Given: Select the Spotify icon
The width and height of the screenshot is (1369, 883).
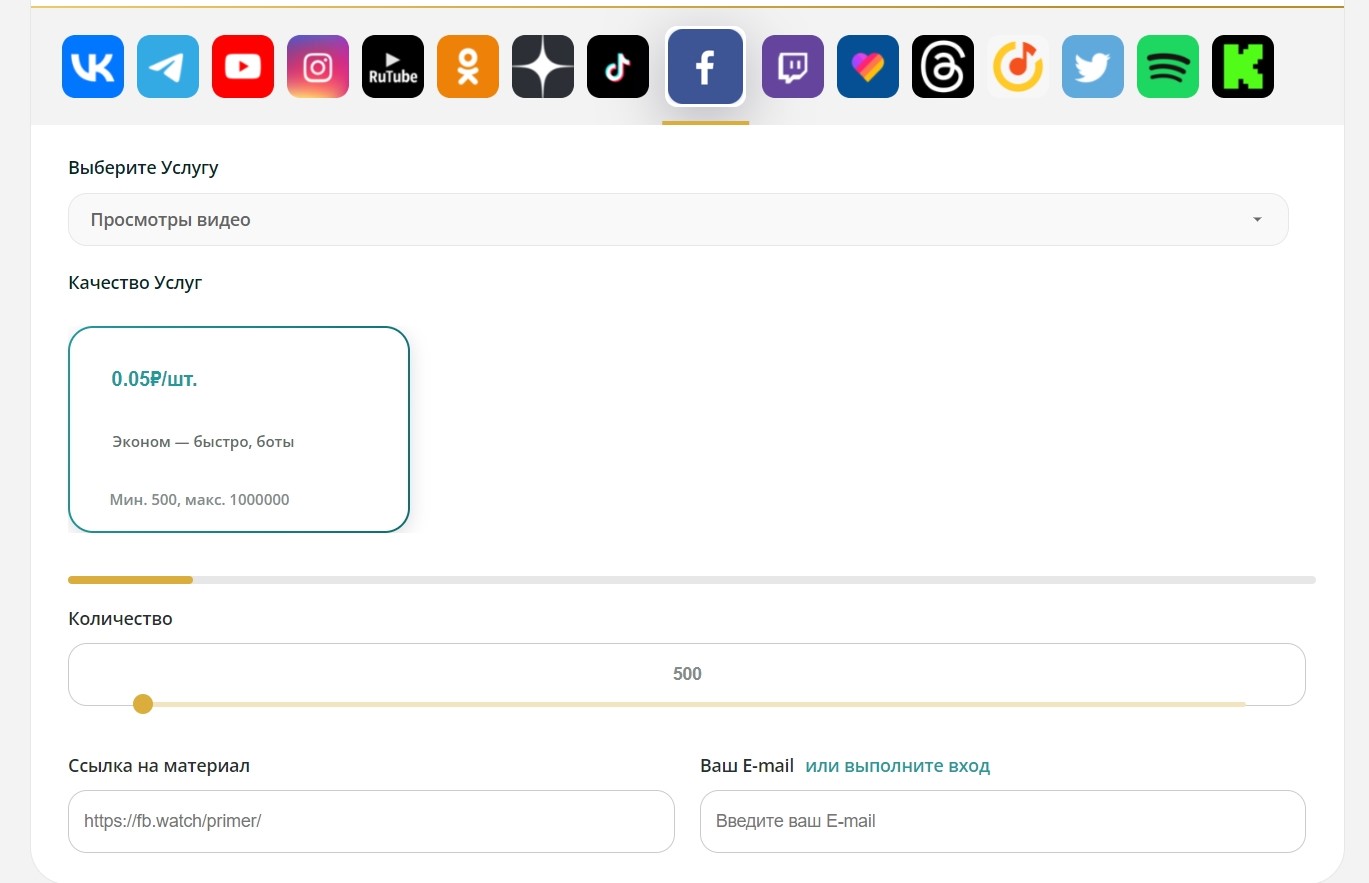Looking at the screenshot, I should point(1168,67).
